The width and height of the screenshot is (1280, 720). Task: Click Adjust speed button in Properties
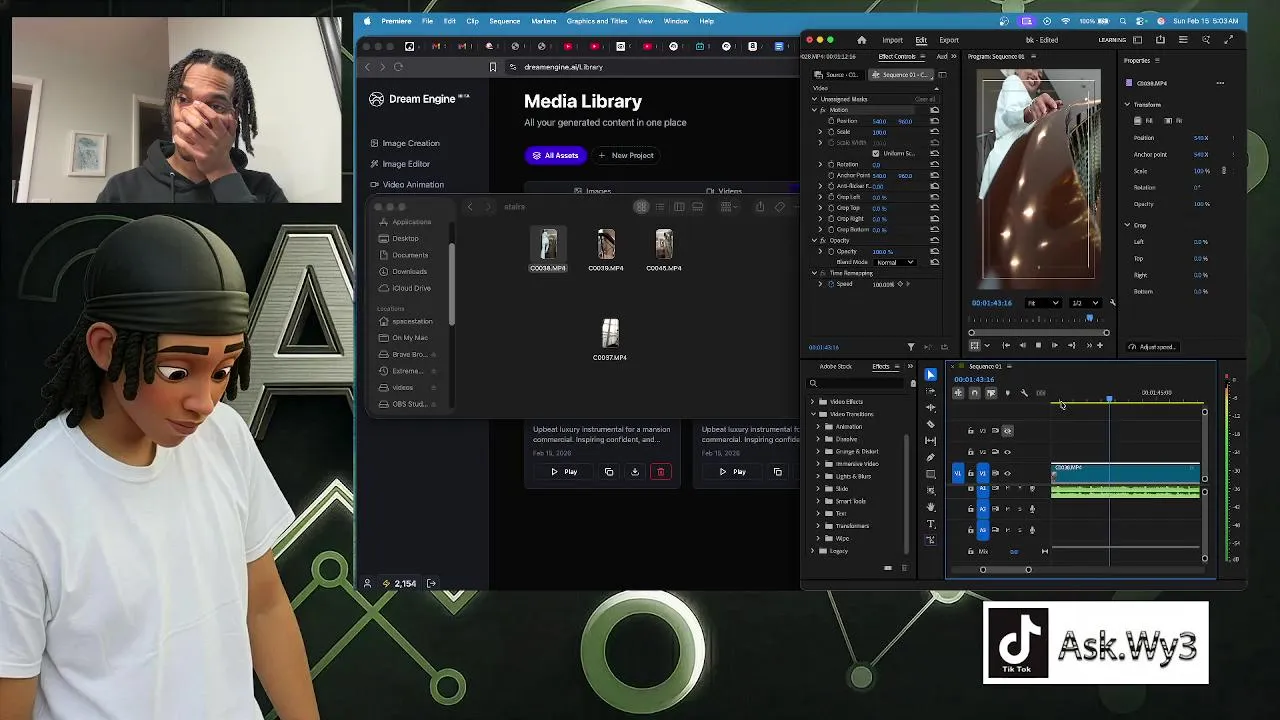[x=1153, y=347]
